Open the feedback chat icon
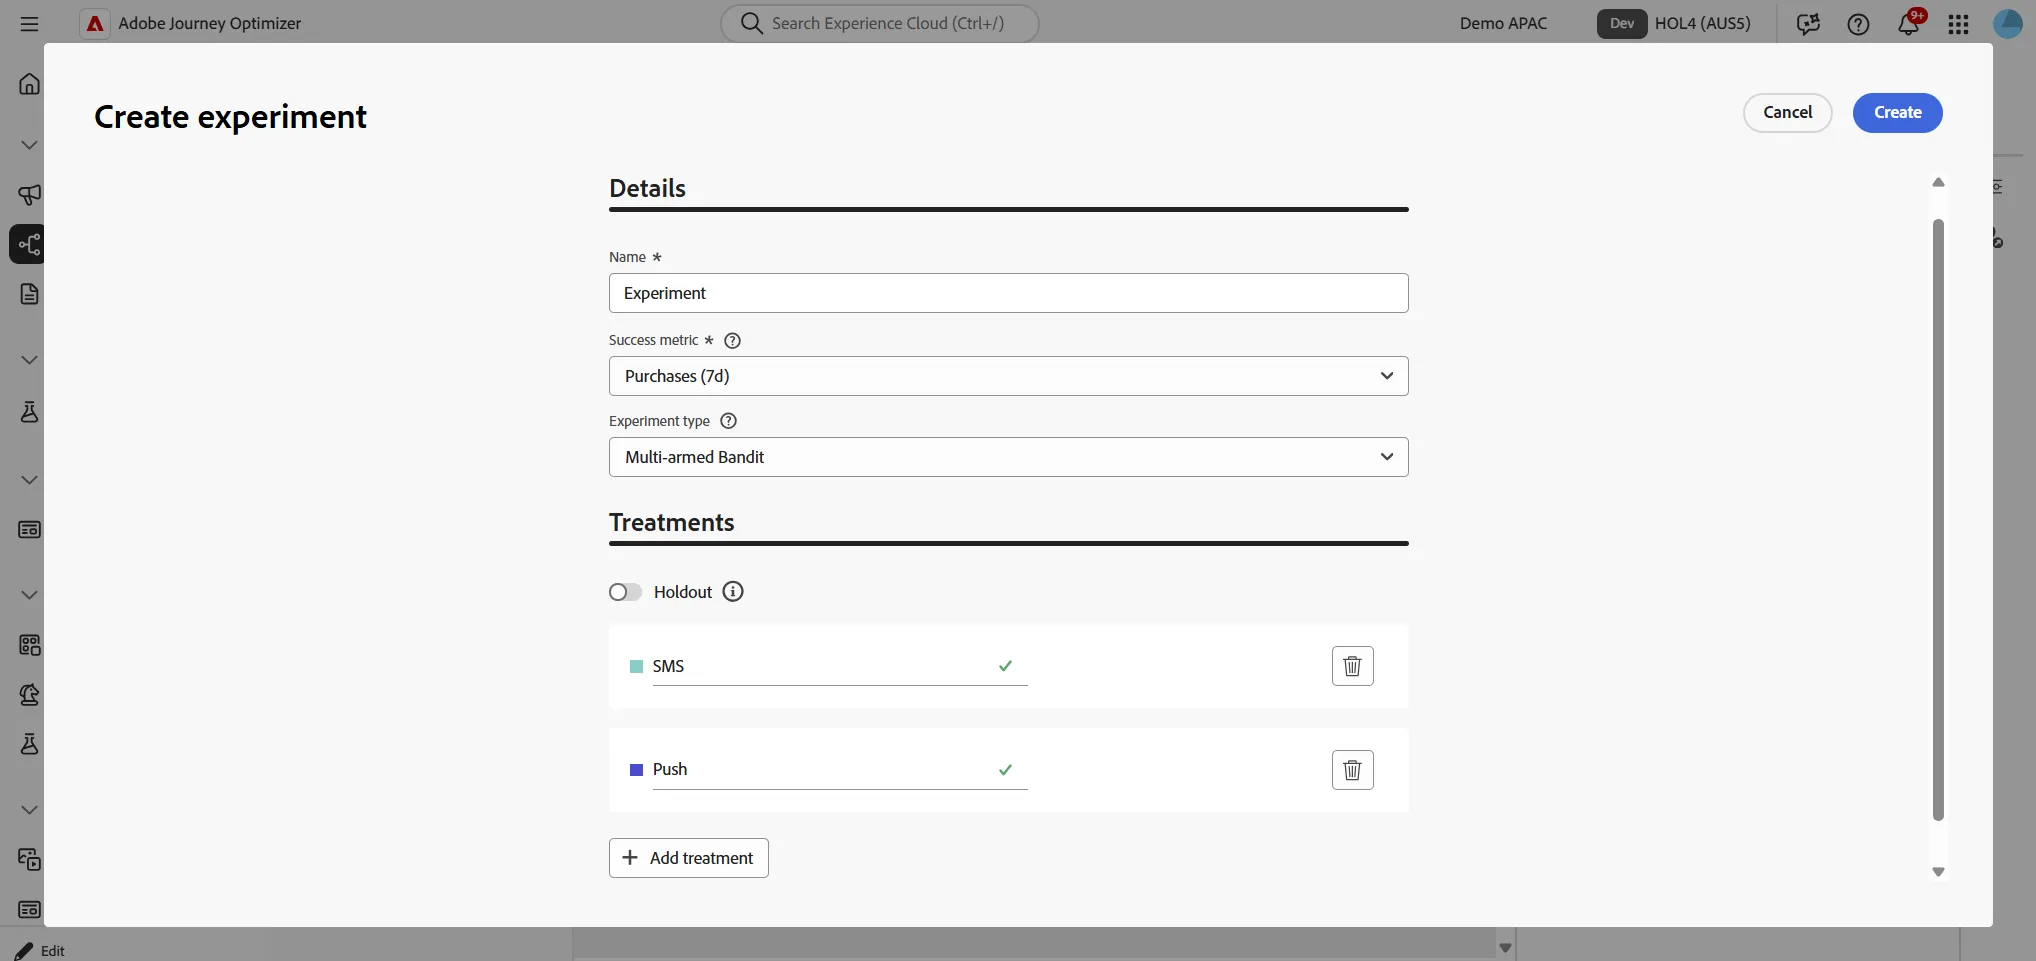2036x961 pixels. click(1808, 24)
